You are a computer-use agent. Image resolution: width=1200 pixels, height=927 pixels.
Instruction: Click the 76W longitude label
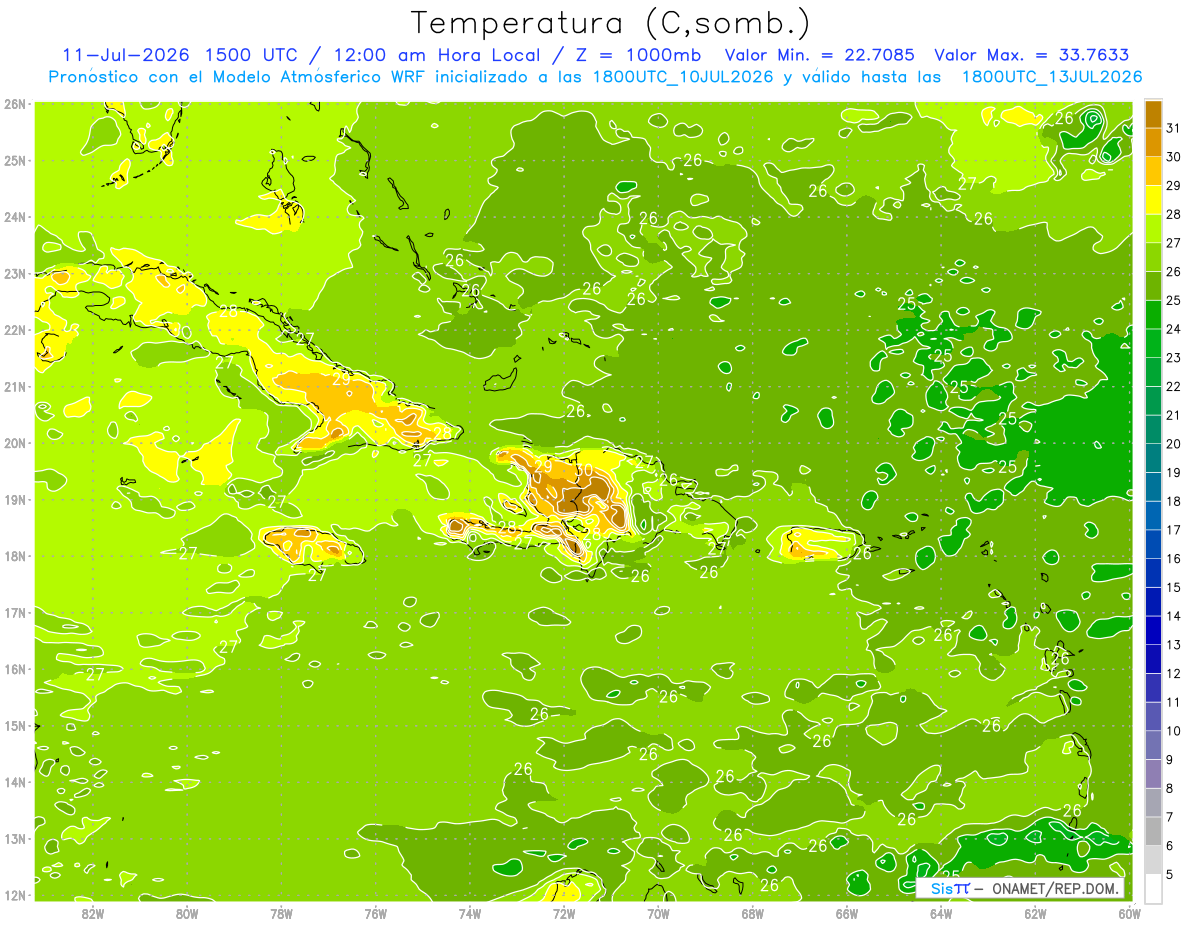pyautogui.click(x=375, y=913)
